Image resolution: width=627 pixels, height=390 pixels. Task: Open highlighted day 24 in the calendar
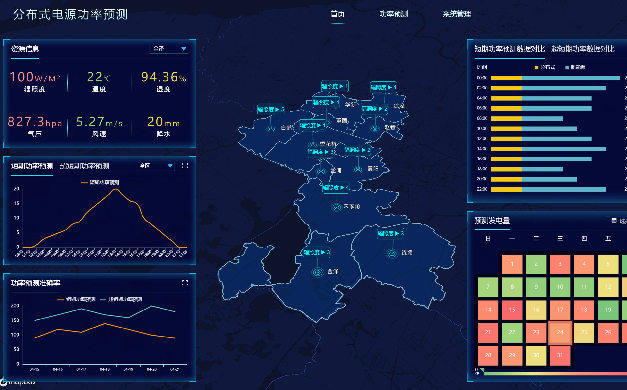[560, 332]
